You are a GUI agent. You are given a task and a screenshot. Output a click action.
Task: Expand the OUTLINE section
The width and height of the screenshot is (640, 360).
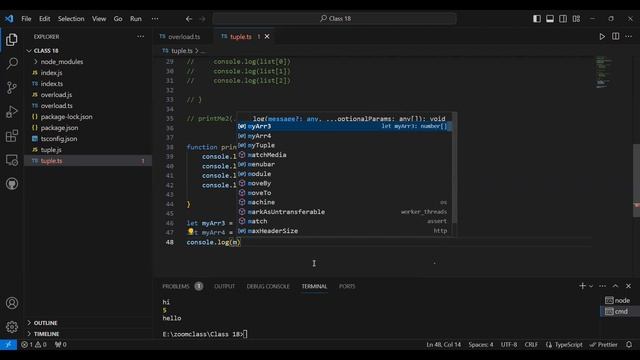click(x=29, y=323)
